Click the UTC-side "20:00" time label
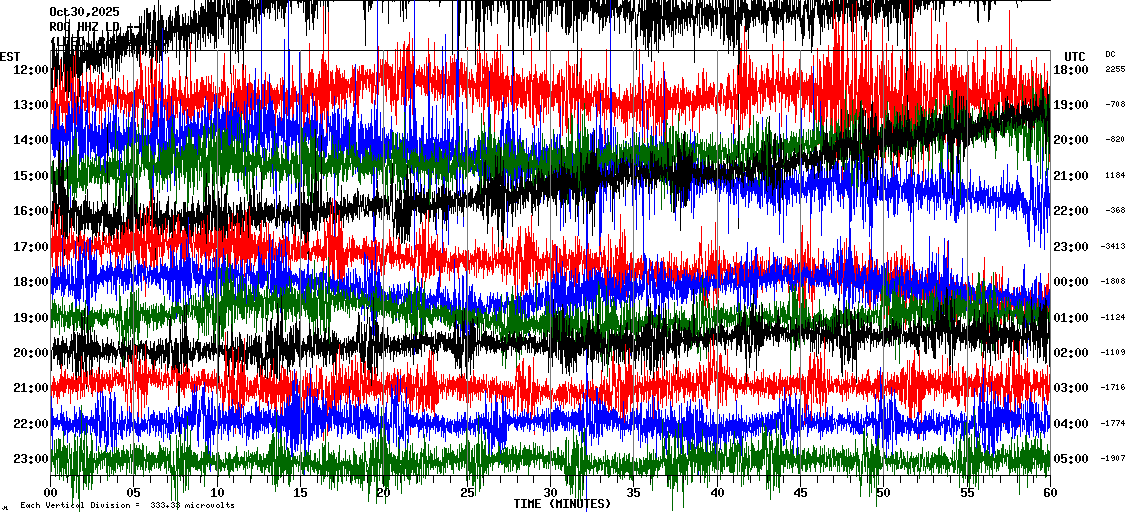1130x519 pixels. click(x=1071, y=140)
